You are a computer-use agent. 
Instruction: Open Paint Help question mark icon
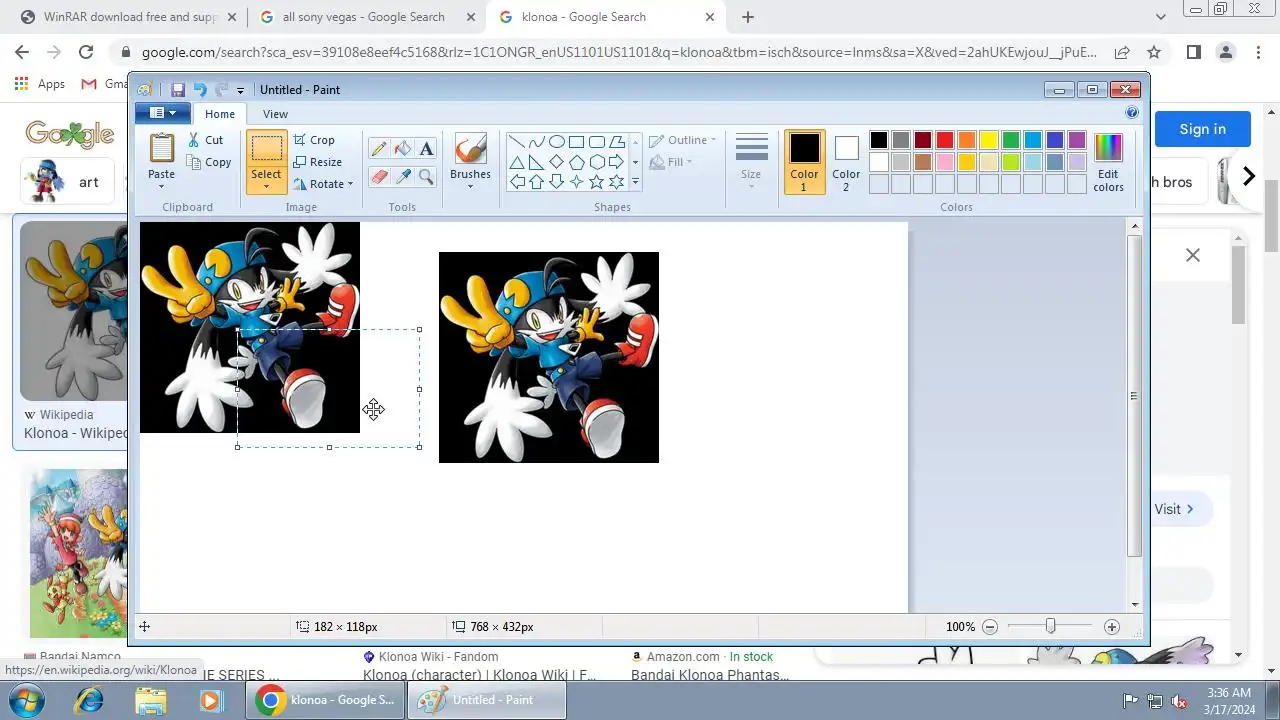coord(1132,114)
